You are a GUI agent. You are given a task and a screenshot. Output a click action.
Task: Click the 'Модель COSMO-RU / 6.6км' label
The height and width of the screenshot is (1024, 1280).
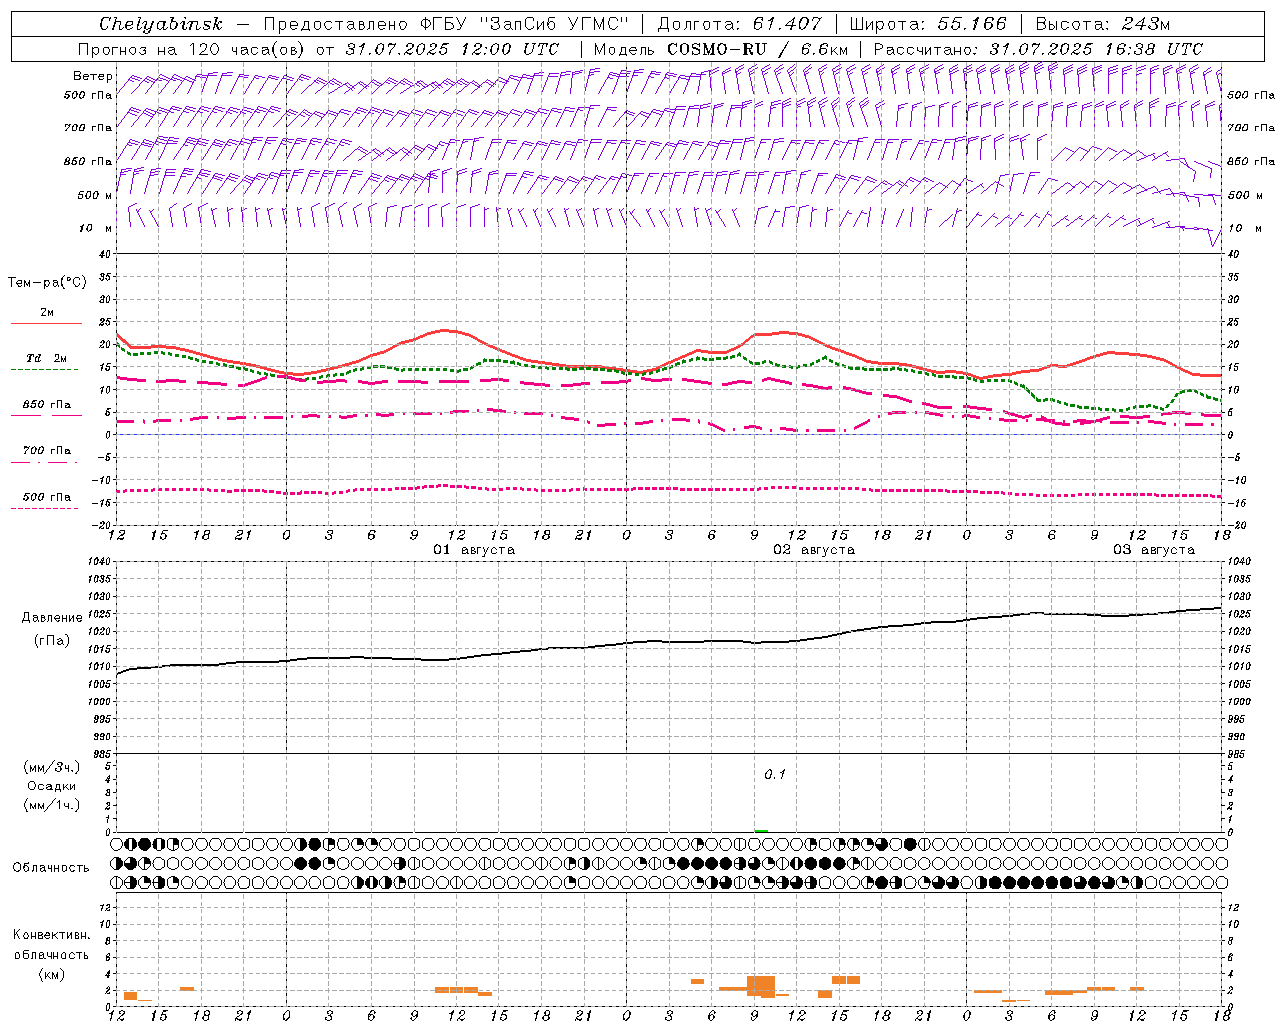tap(721, 49)
